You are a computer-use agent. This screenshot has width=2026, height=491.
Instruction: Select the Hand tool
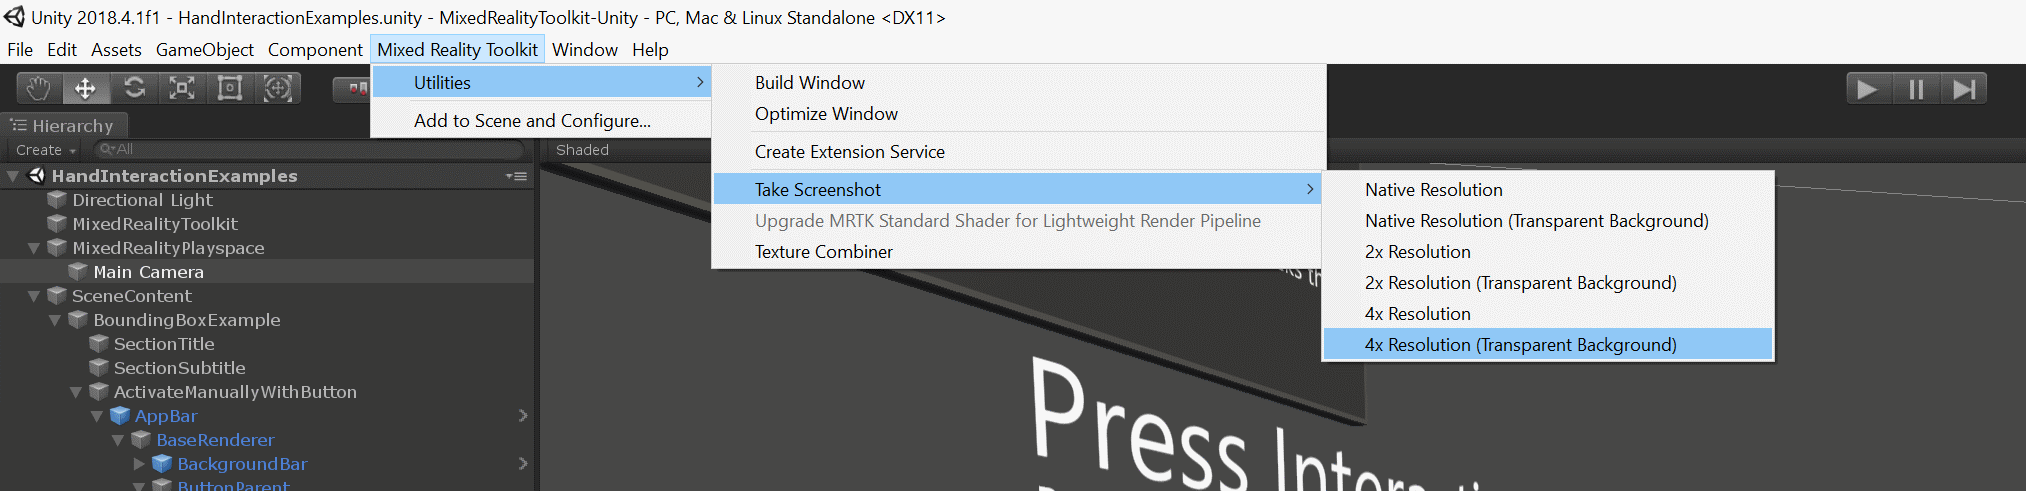point(38,88)
